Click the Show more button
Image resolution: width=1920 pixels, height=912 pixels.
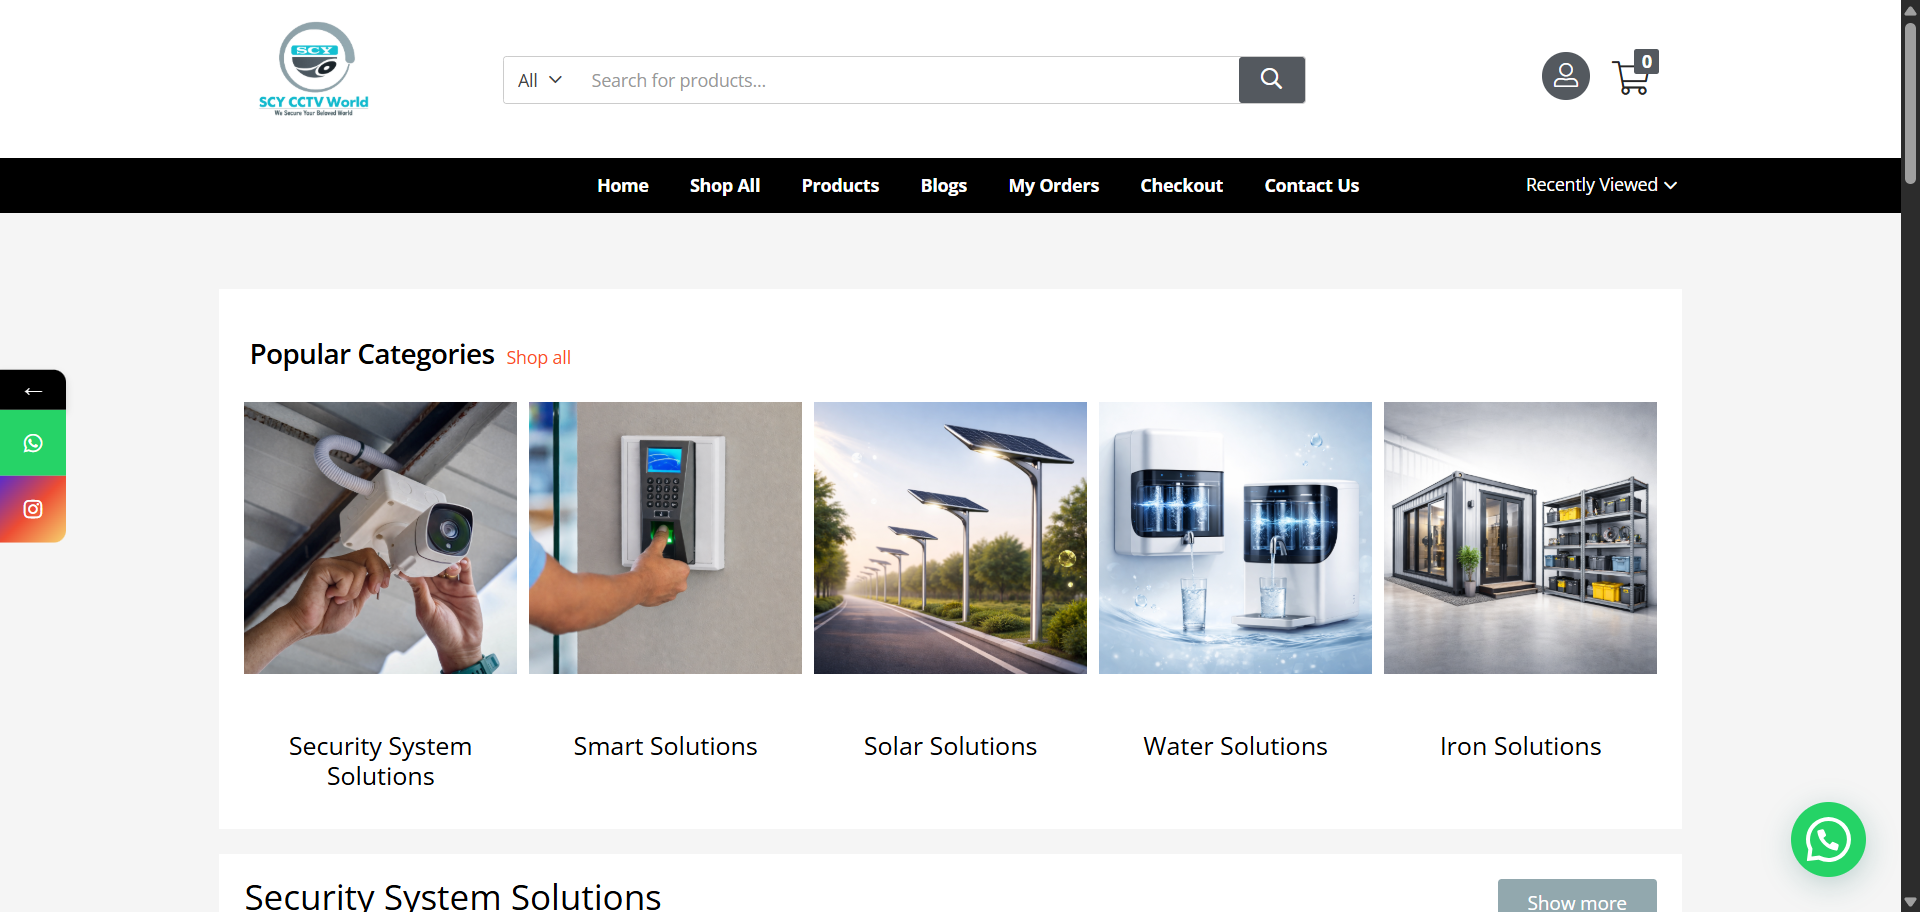pos(1577,896)
